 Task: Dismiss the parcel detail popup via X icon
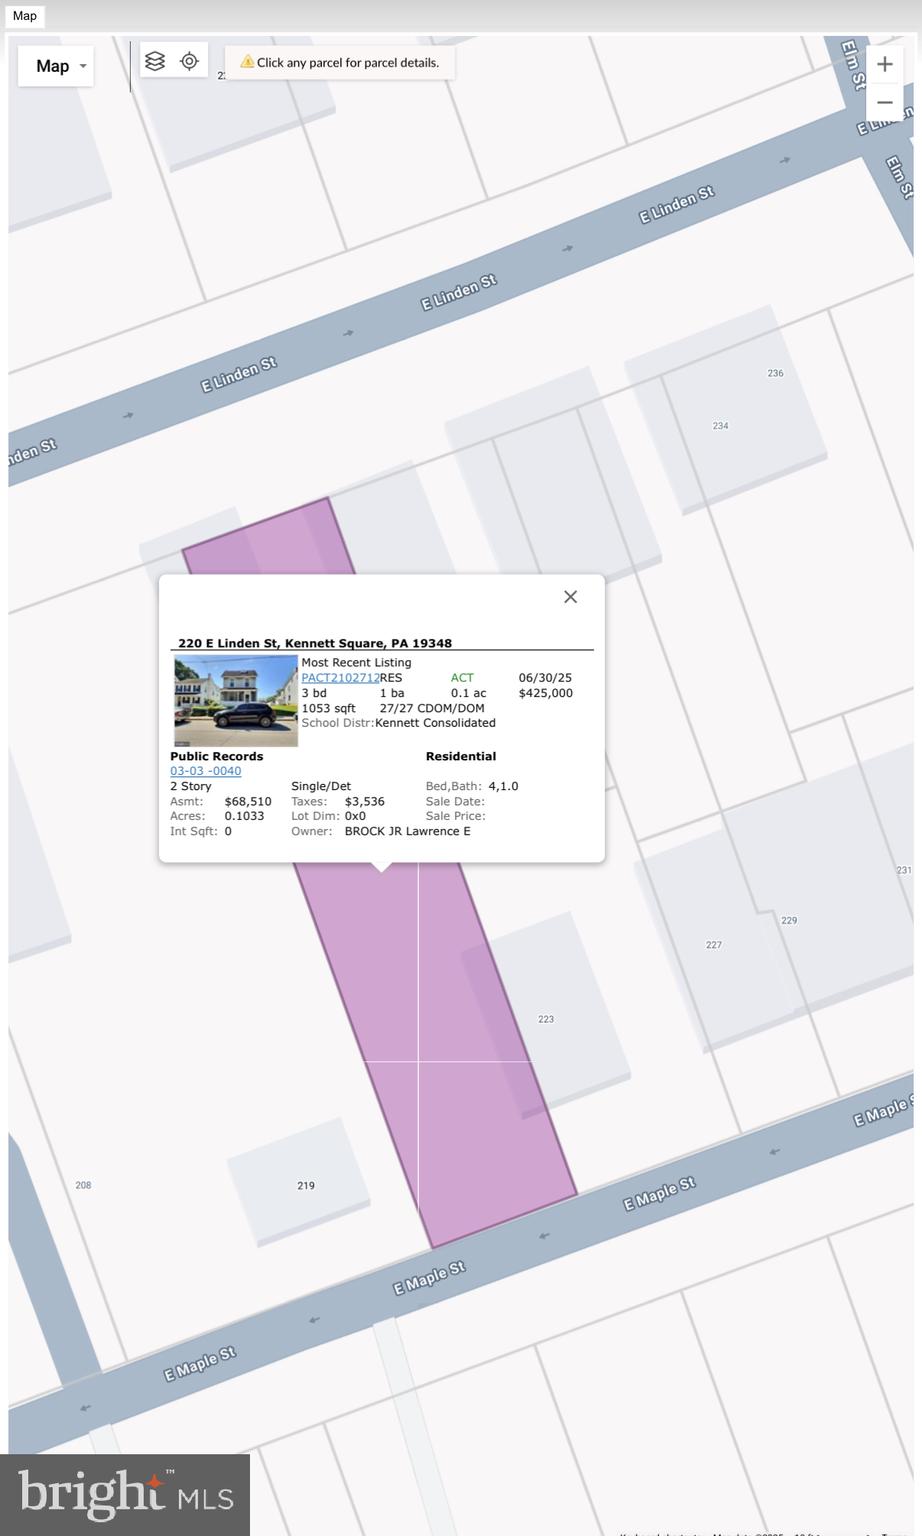click(570, 596)
